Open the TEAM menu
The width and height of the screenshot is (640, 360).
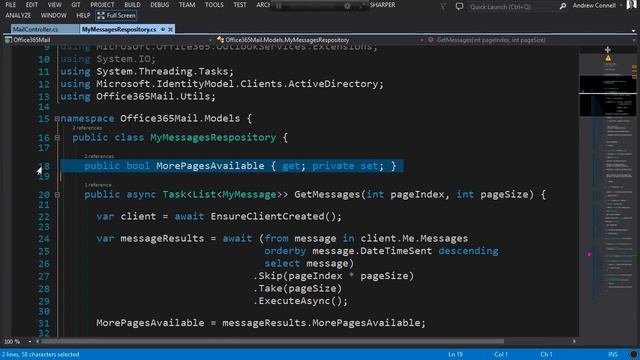[187, 5]
